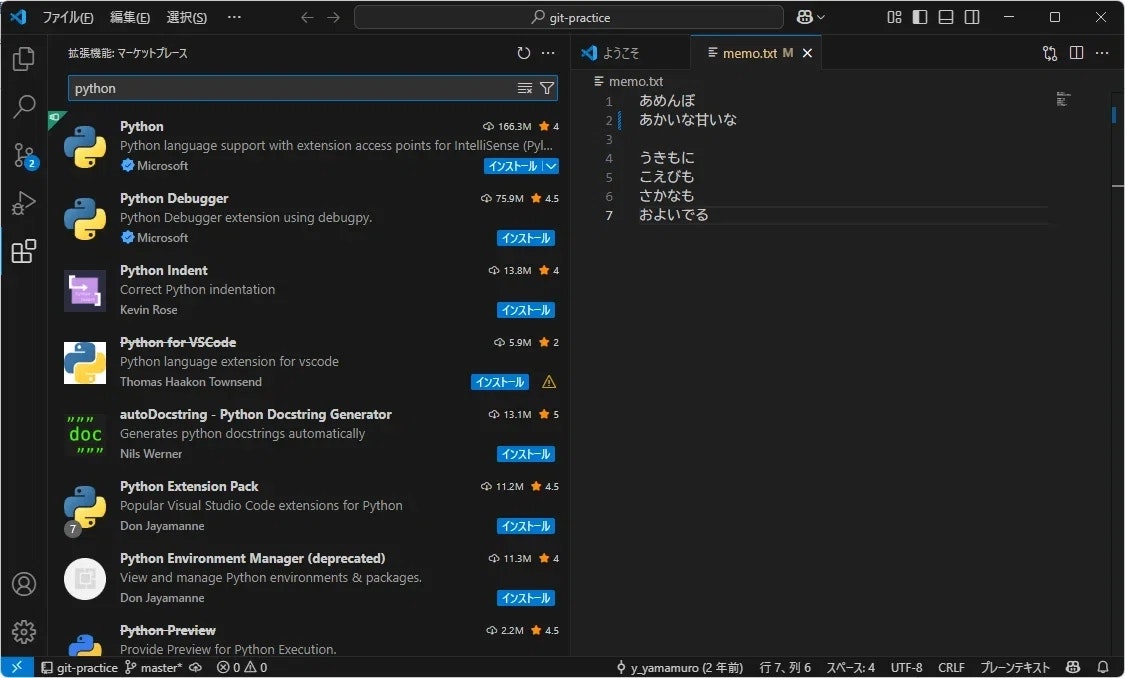Split the editor to the right
1125x678 pixels.
tap(1076, 53)
